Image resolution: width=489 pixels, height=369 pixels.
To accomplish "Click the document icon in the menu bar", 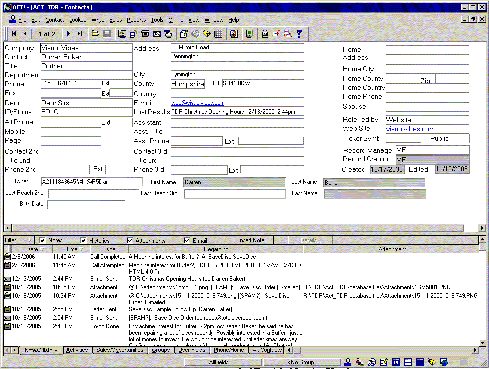I will point(13,20).
